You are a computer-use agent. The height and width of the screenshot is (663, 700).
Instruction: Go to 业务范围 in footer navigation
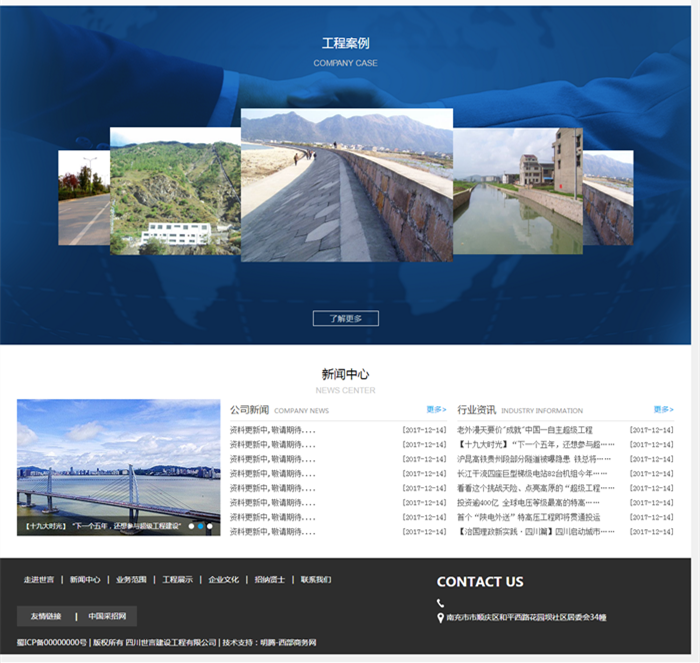point(131,580)
